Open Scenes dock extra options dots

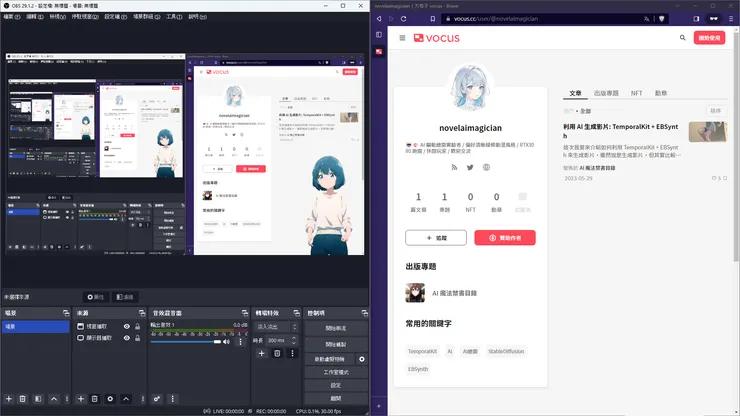tap(67, 399)
